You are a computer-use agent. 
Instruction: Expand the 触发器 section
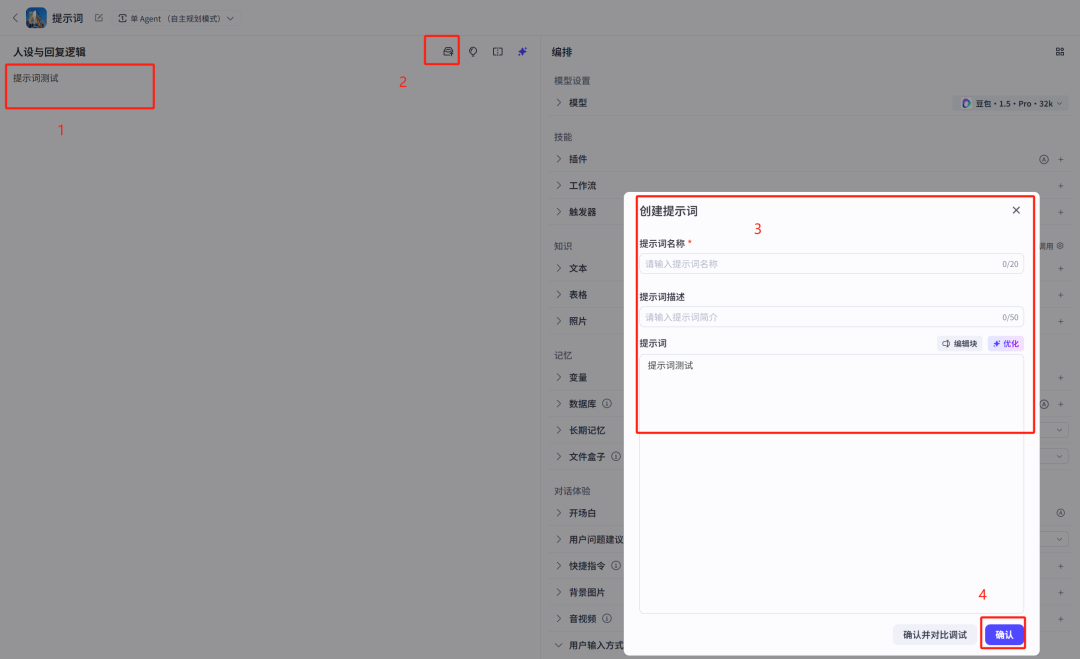559,211
